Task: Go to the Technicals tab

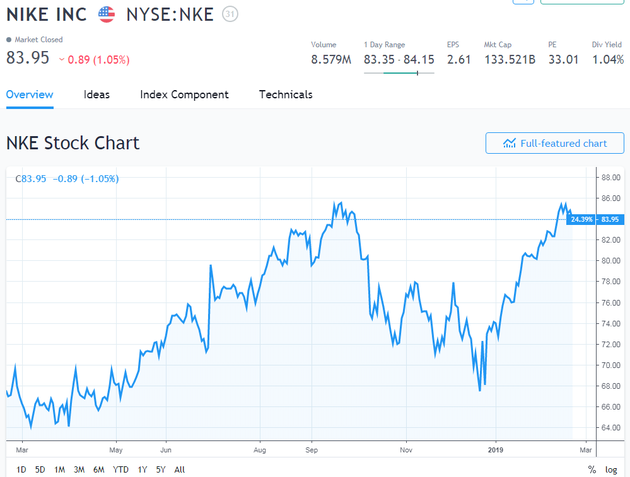Action: 285,95
